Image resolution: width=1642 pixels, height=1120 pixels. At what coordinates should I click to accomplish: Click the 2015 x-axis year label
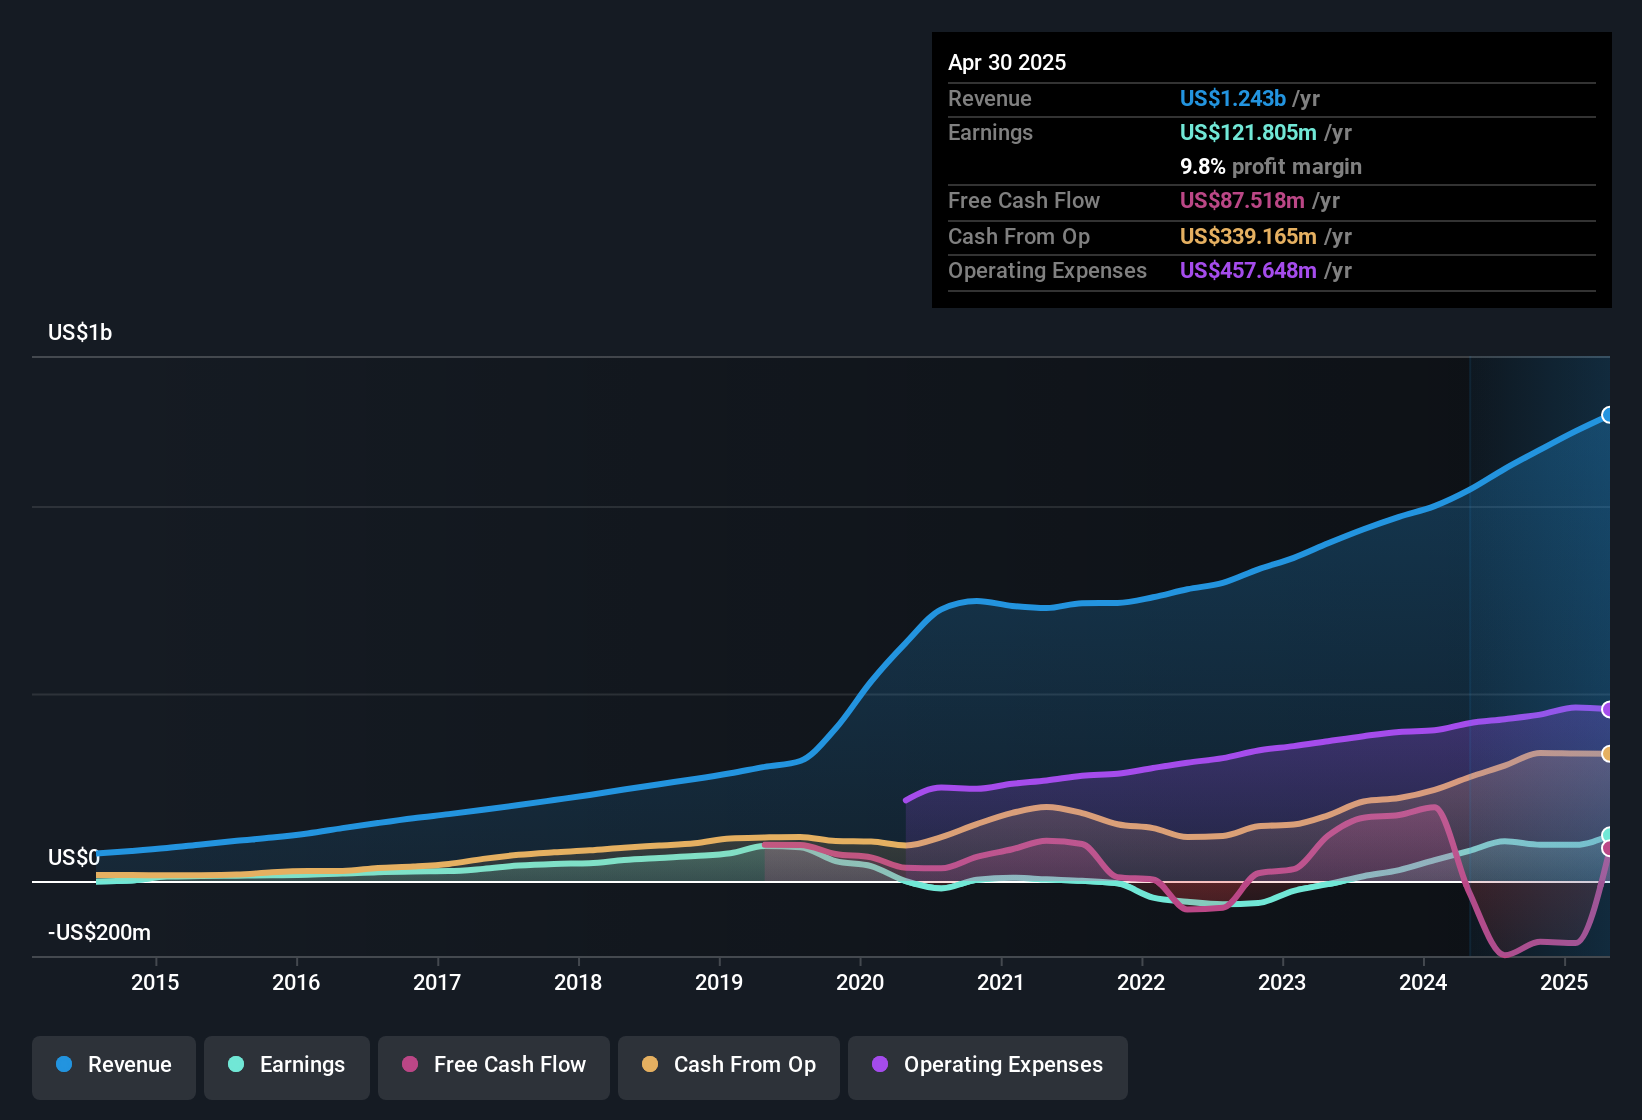(155, 982)
